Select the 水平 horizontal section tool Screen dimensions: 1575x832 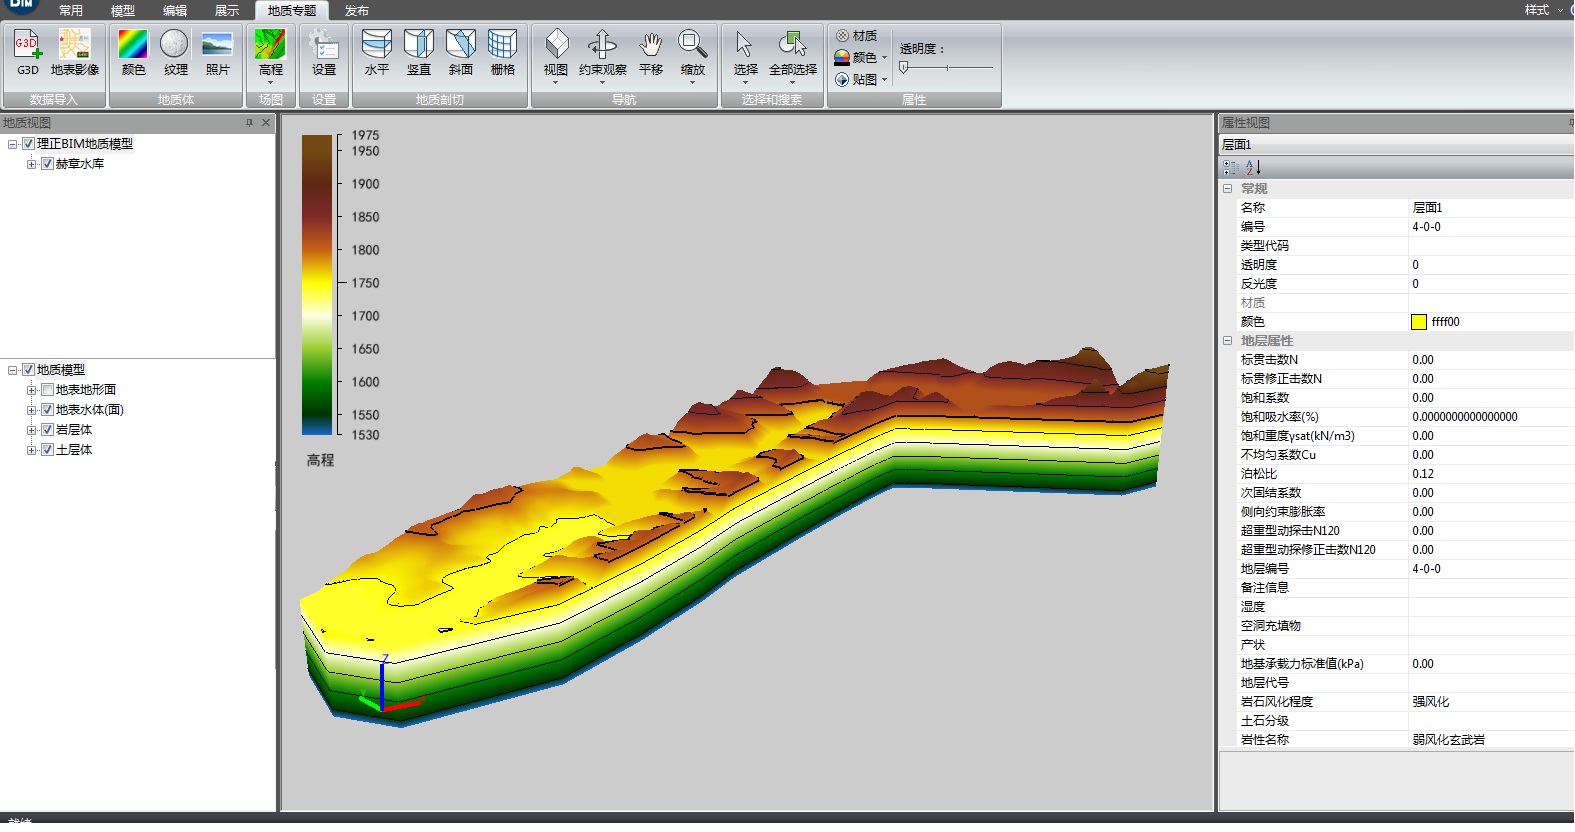376,46
